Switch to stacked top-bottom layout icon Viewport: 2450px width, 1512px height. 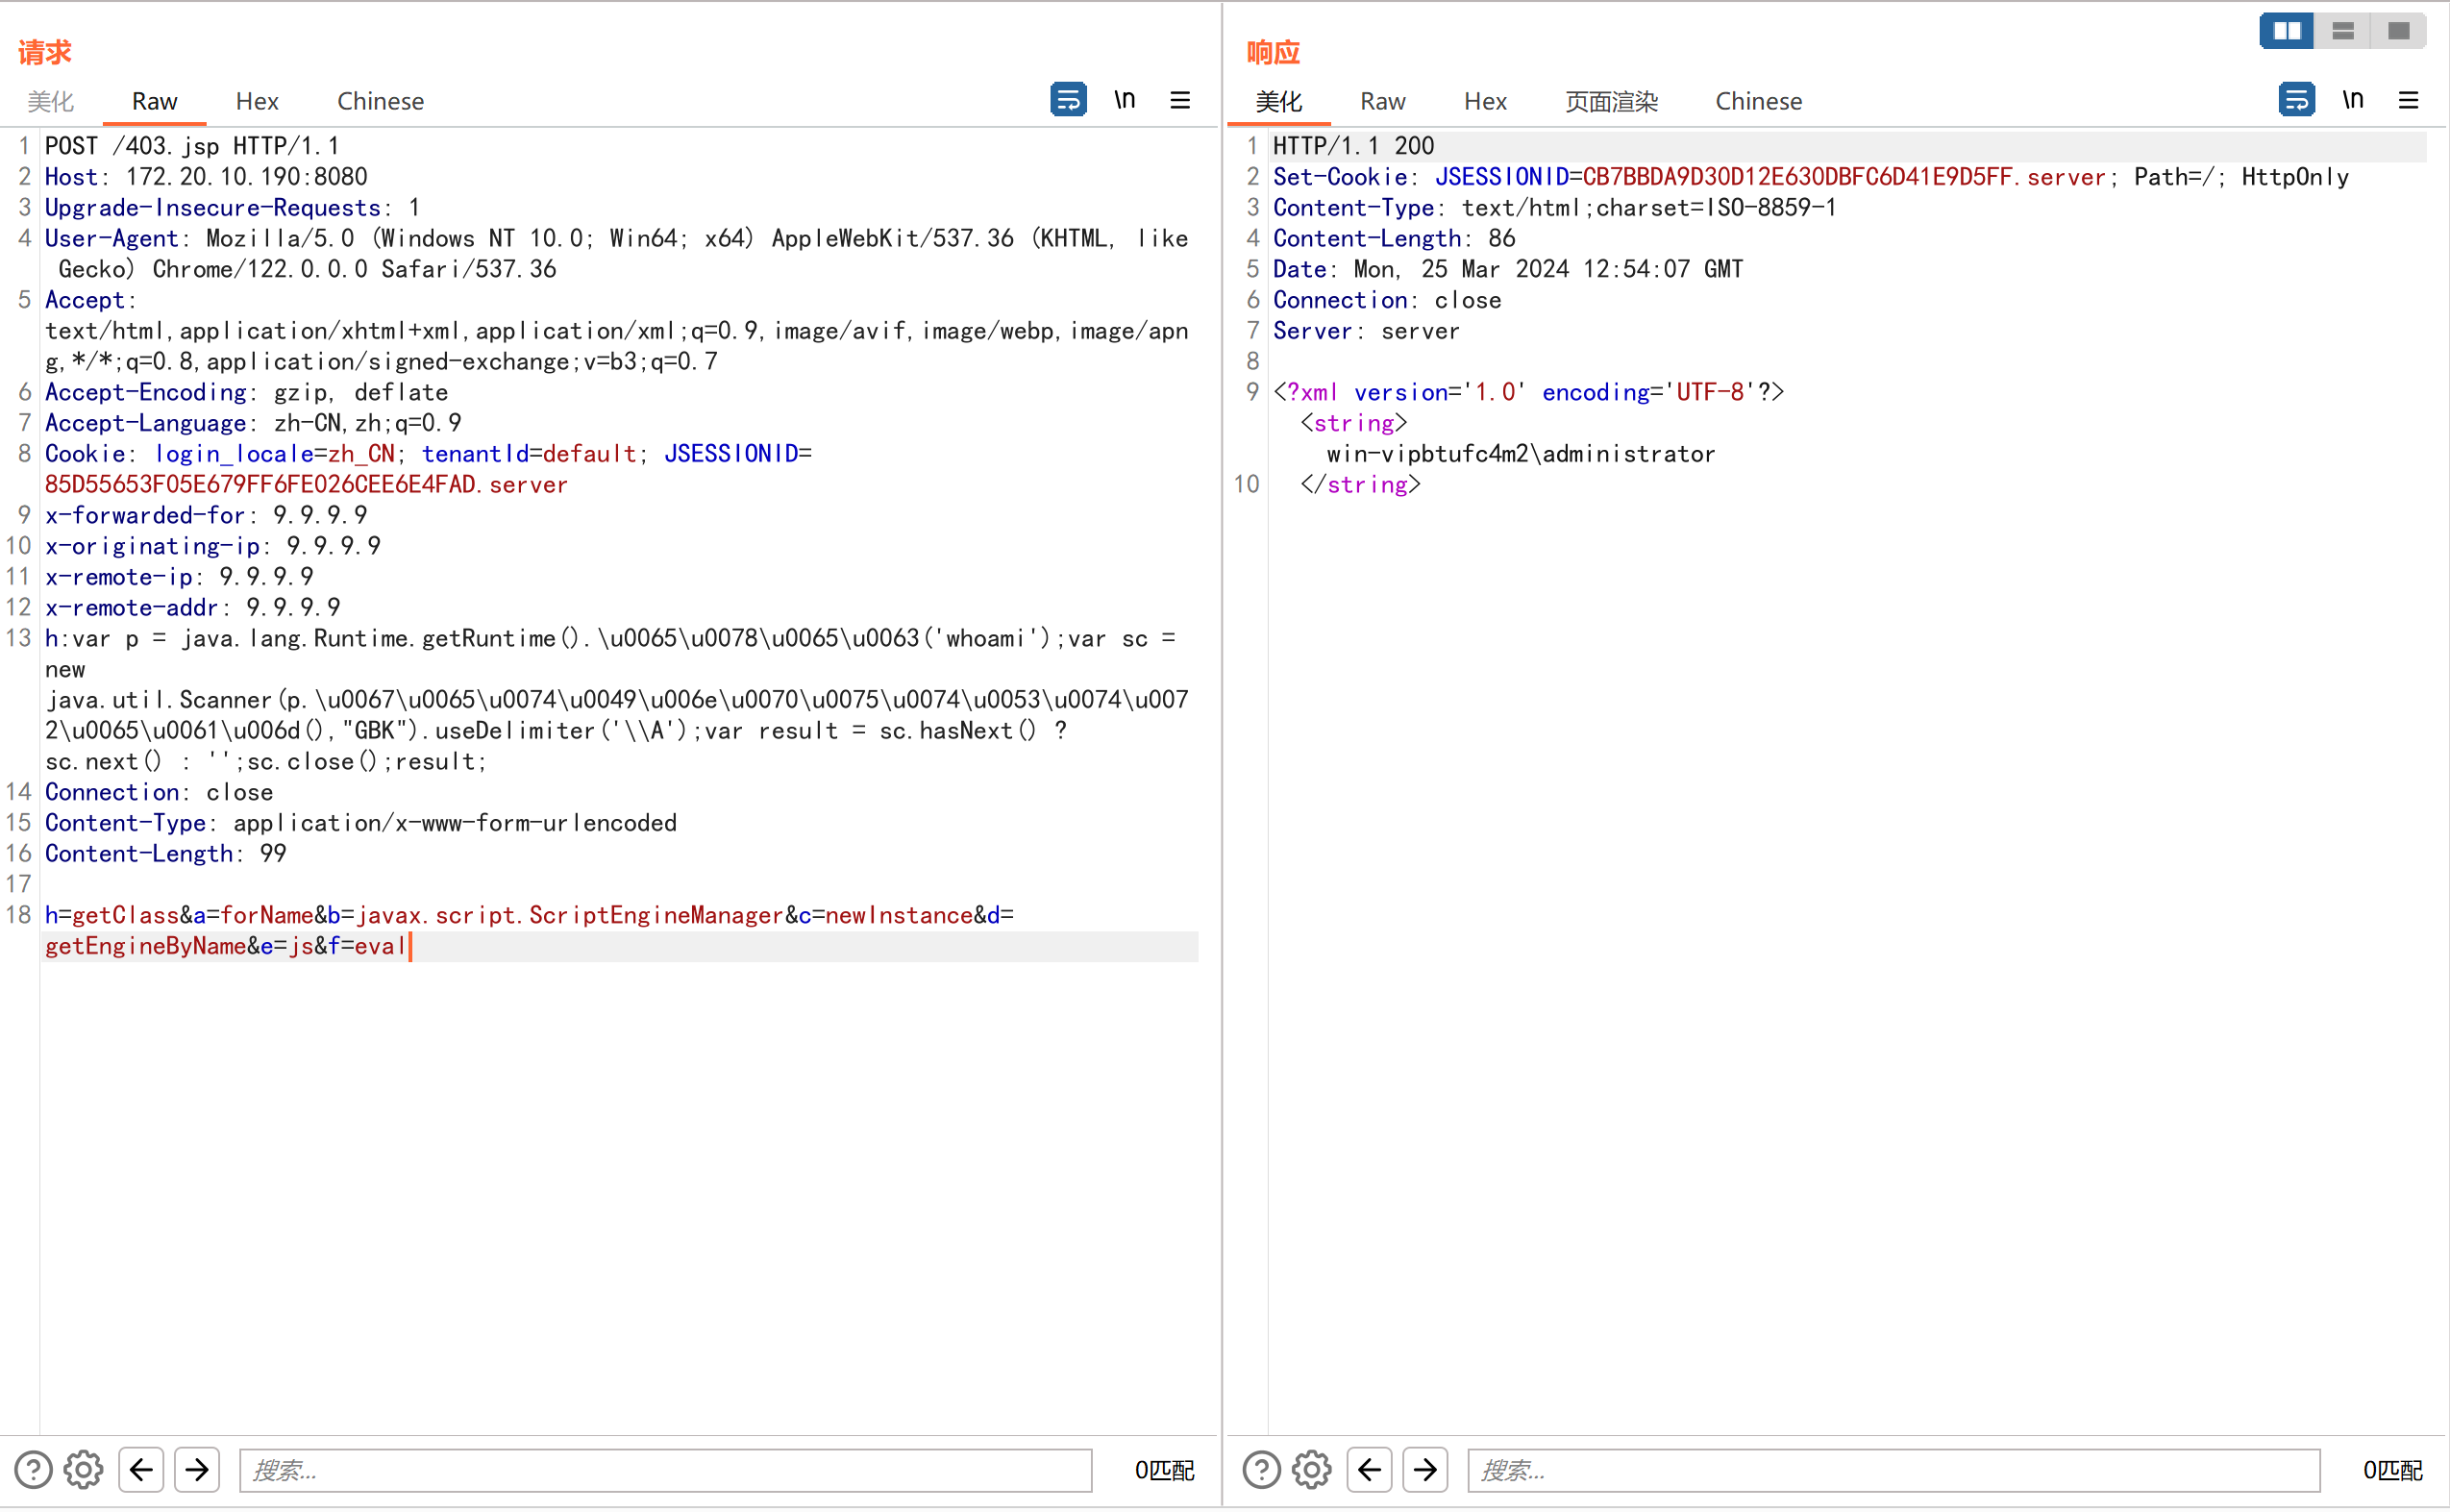point(2342,31)
